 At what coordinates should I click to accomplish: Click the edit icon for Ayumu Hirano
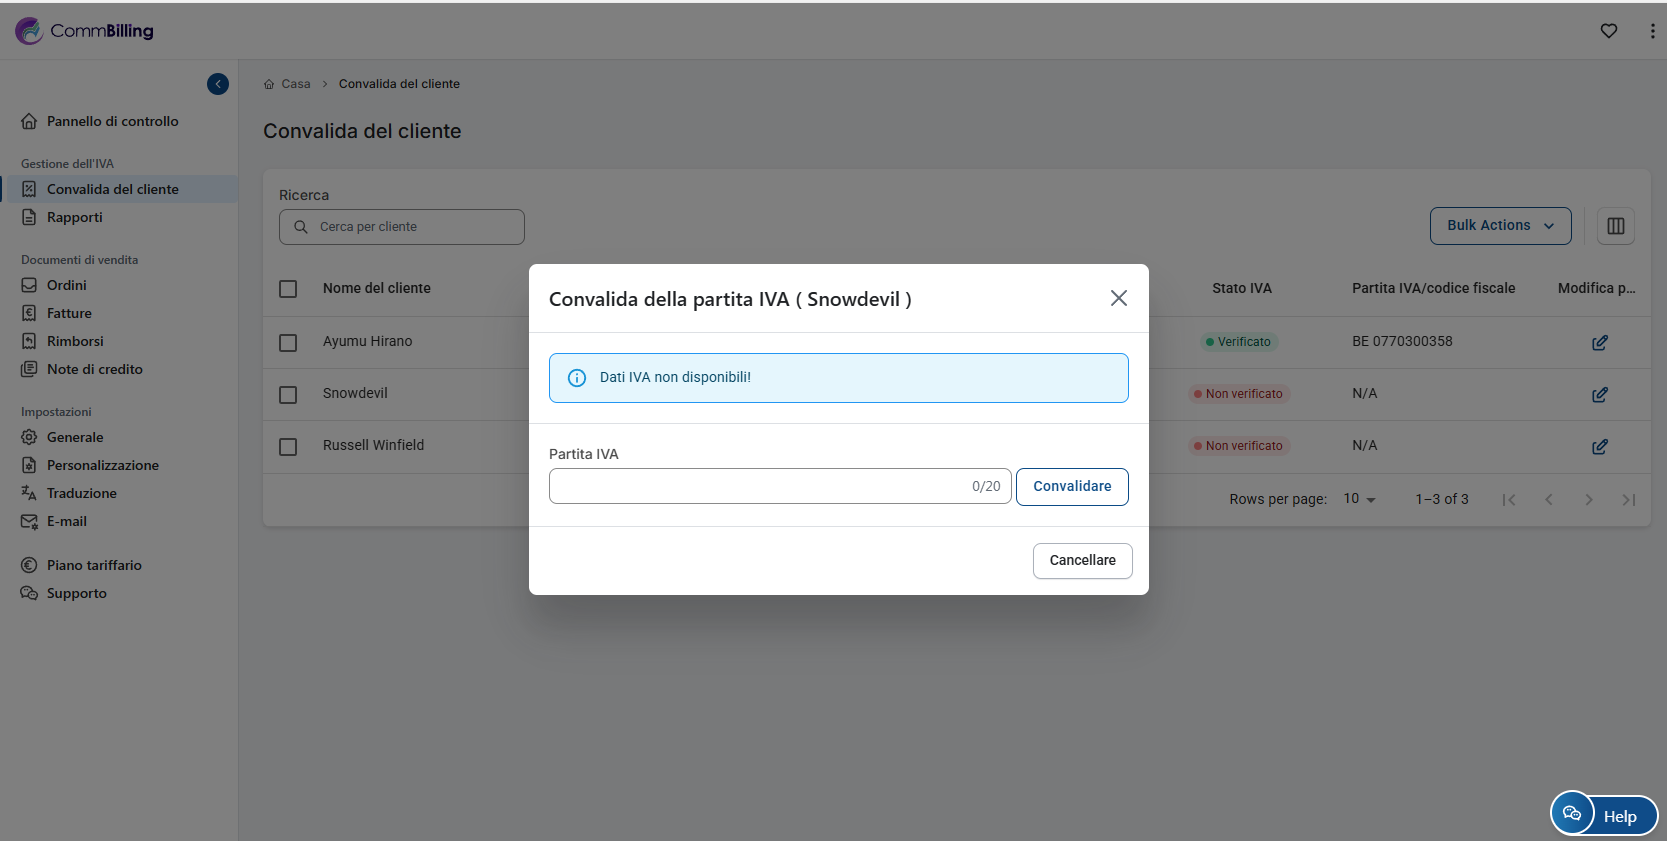click(1599, 342)
